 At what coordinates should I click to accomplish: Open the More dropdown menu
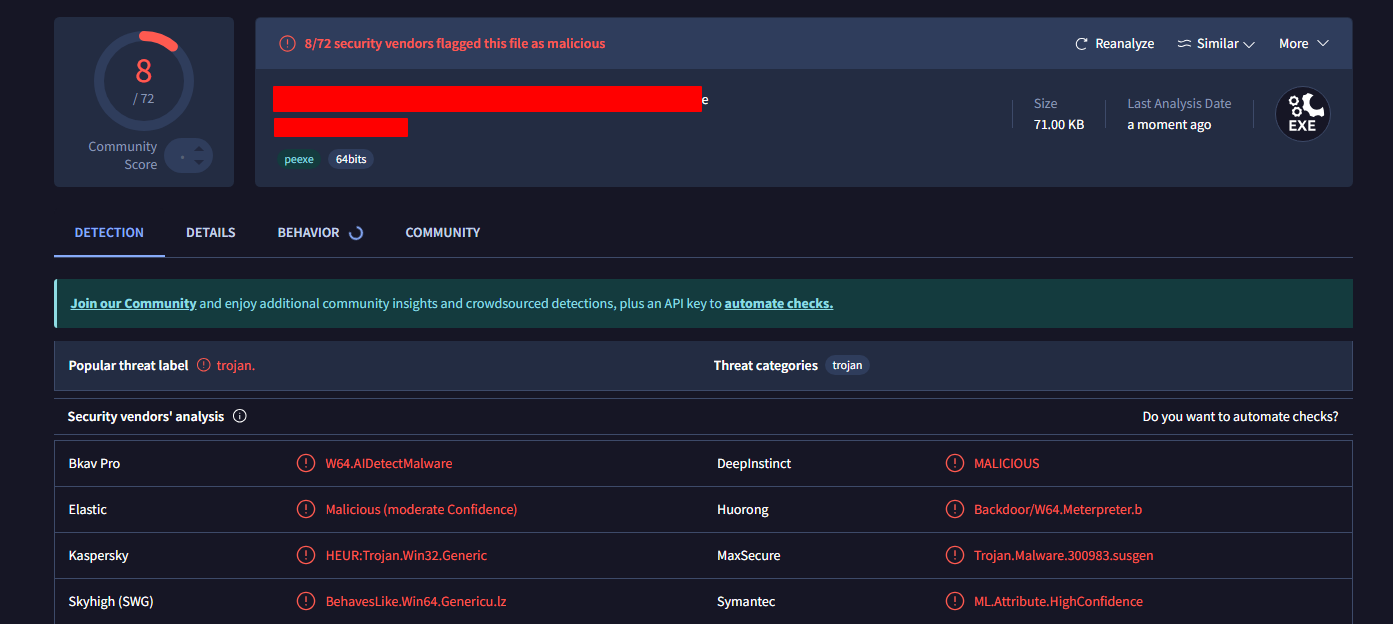[x=1303, y=44]
